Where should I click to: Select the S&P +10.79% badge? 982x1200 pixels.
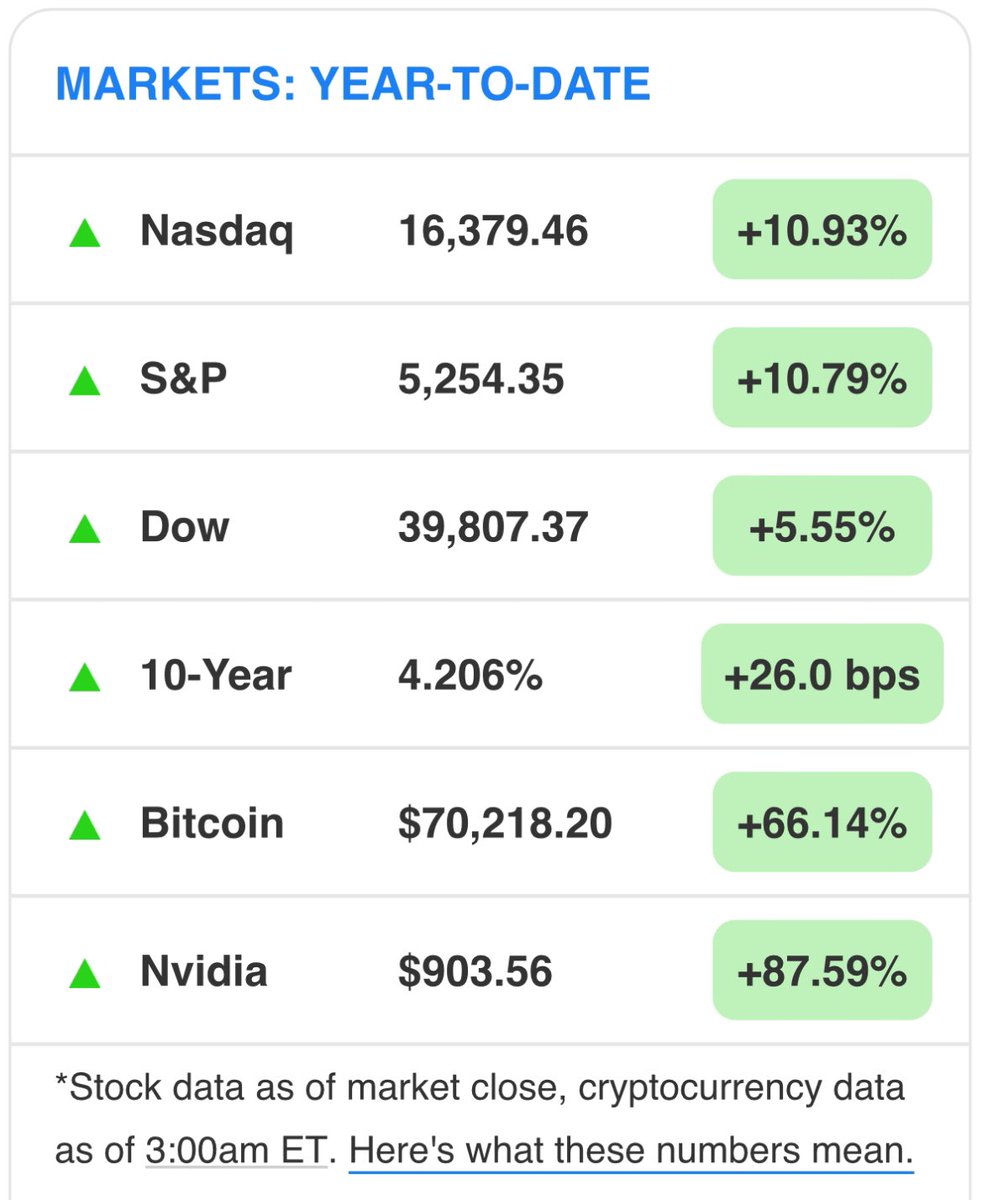point(822,377)
